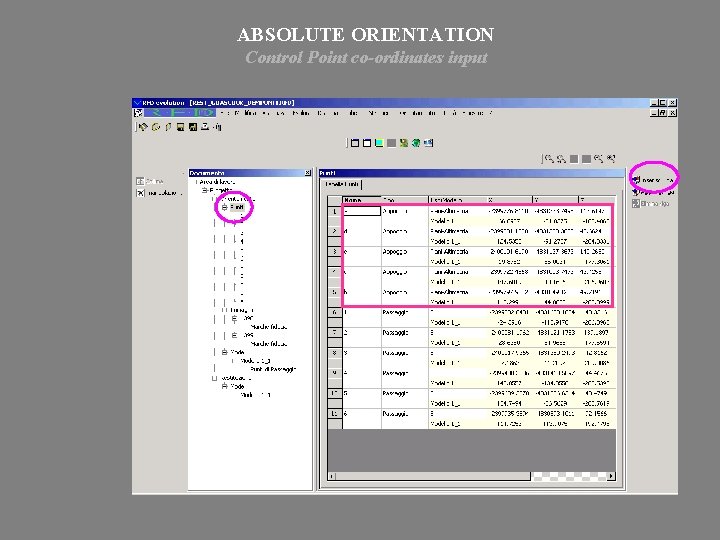Viewport: 720px width, 540px height.
Task: Click the blue monitor icon in center toolbar
Action: click(428, 143)
